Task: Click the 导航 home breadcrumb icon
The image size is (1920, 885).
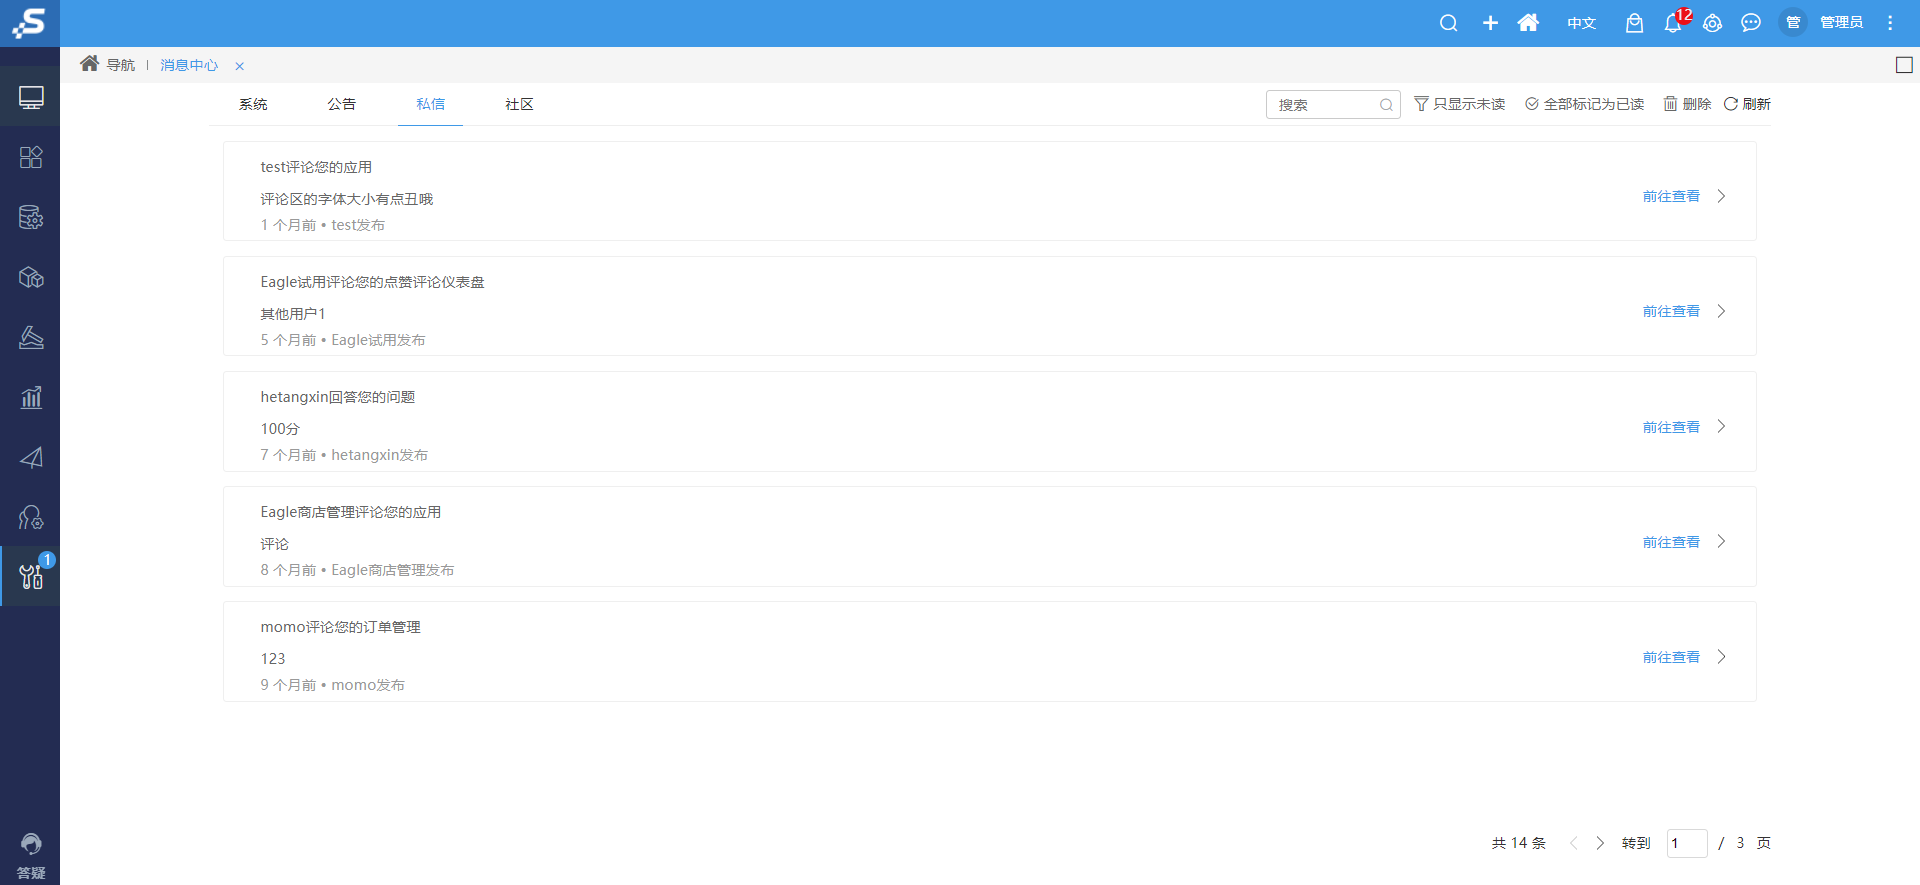Action: point(89,64)
